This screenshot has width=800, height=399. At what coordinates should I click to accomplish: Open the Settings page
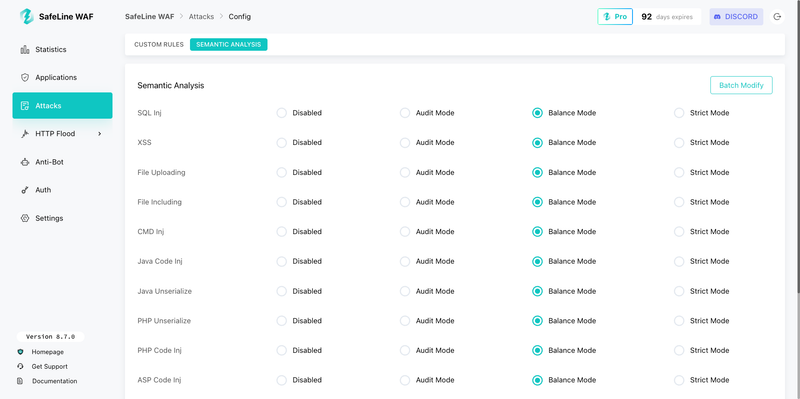click(x=62, y=218)
